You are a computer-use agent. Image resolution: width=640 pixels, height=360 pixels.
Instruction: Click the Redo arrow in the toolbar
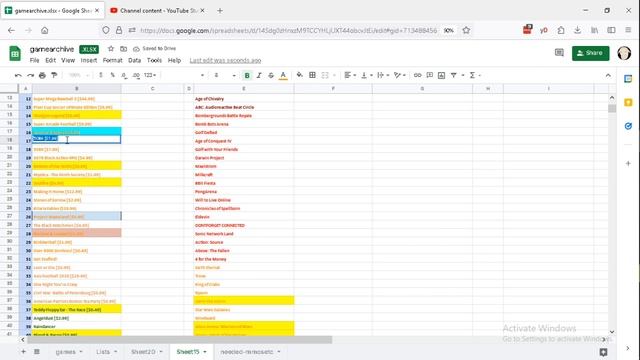click(x=30, y=76)
